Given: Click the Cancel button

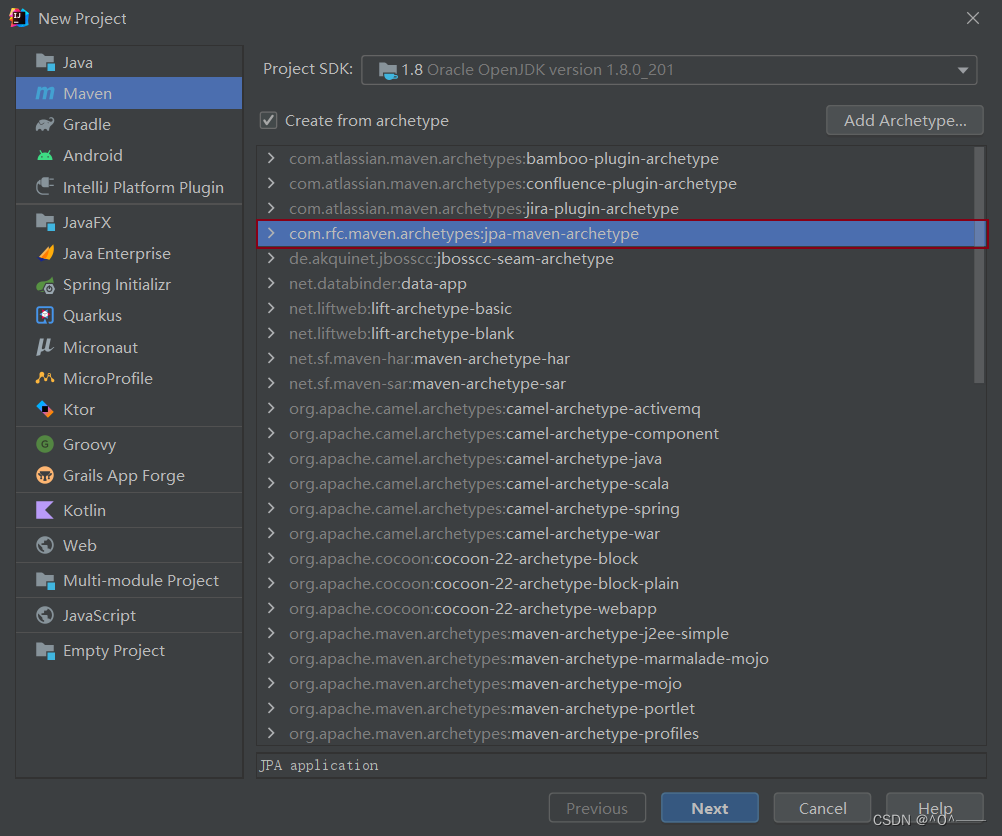Looking at the screenshot, I should [822, 809].
